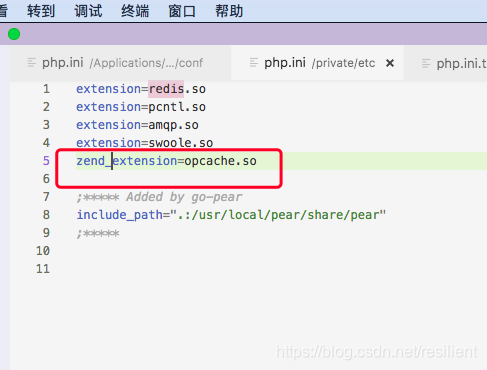
Task: Click the ';*****' comment on line 9
Action: (x=98, y=233)
